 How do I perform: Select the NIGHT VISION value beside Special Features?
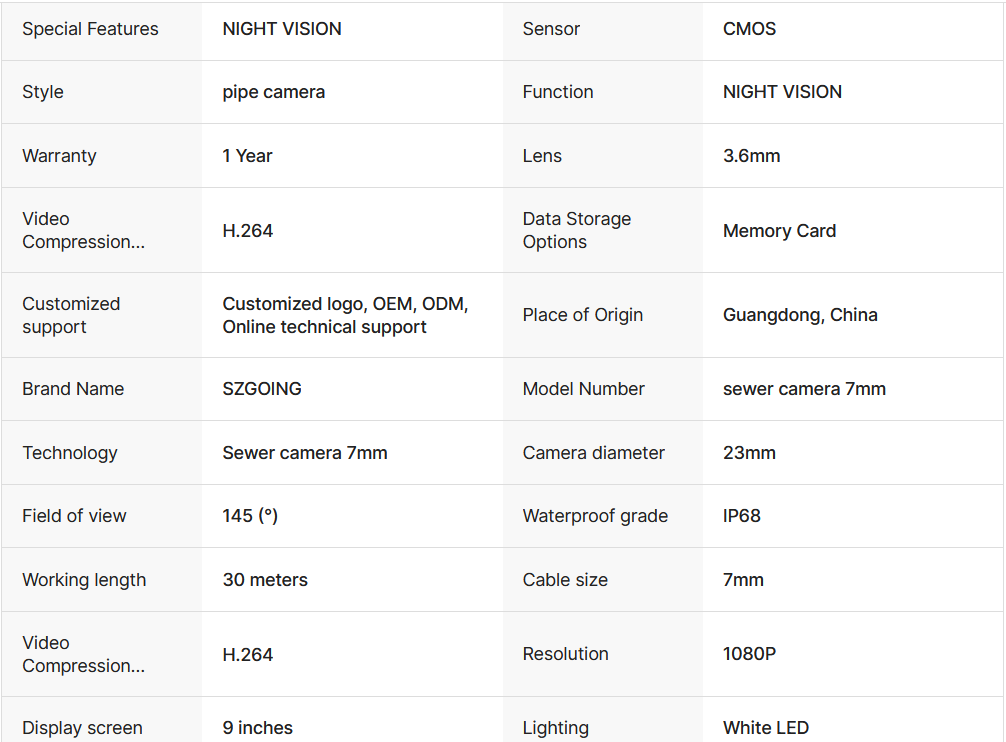pyautogui.click(x=282, y=29)
